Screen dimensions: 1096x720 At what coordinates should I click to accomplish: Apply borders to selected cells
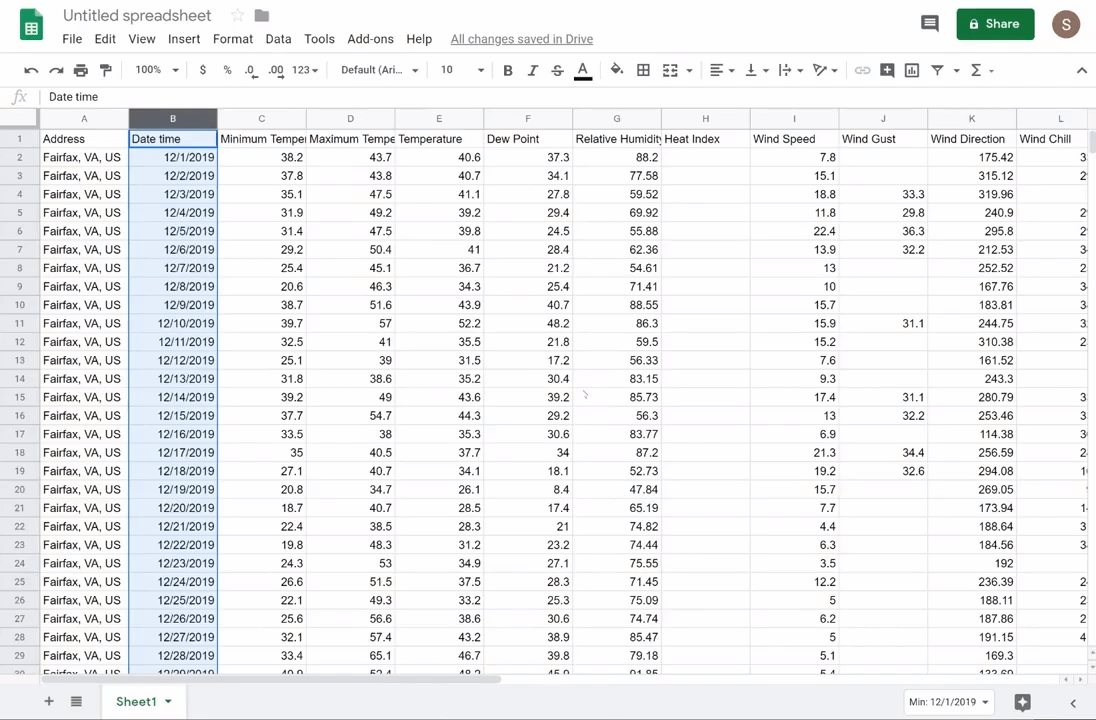point(643,70)
